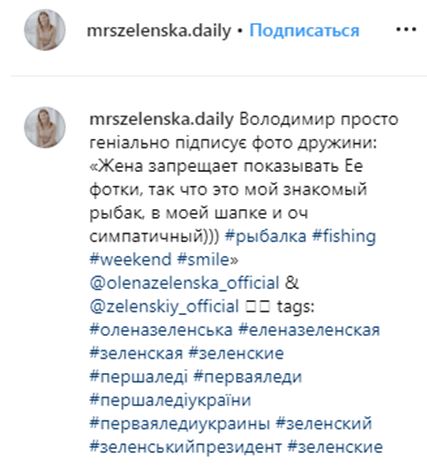Open mrszelenska.daily username in caption

pos(161,119)
